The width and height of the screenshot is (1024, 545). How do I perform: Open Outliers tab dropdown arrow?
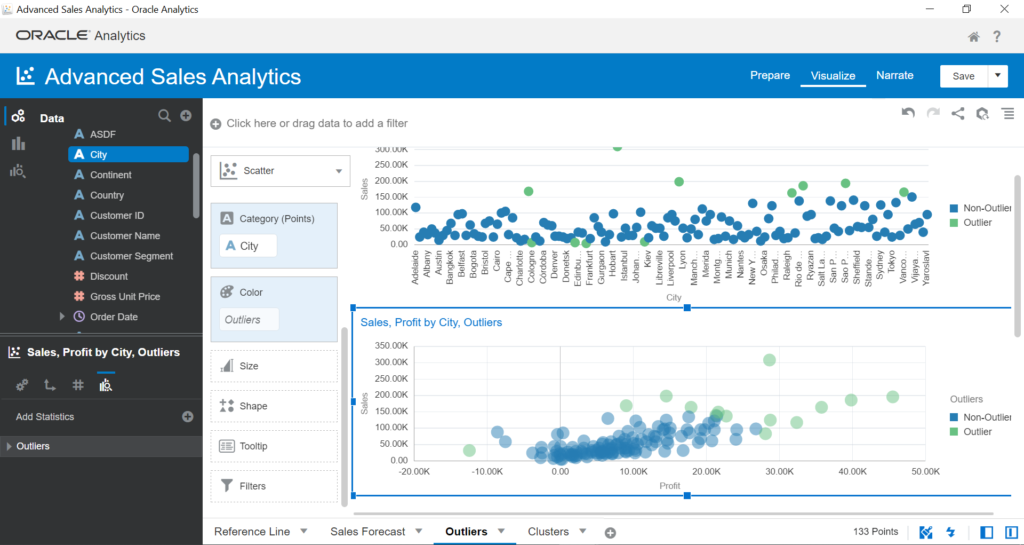point(501,531)
